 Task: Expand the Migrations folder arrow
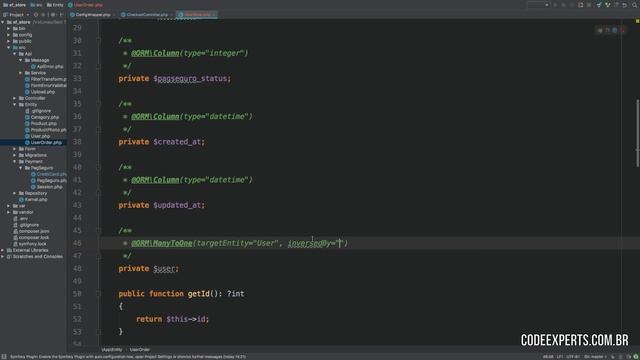(15, 155)
